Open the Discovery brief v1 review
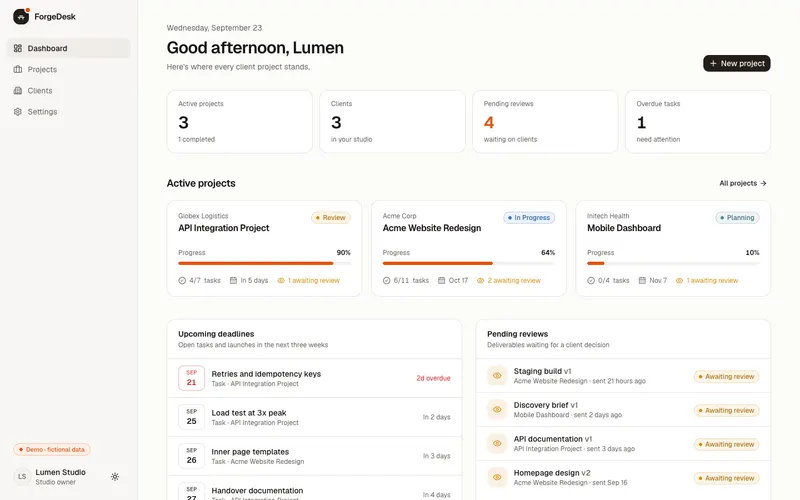The image size is (800, 500). coord(623,410)
